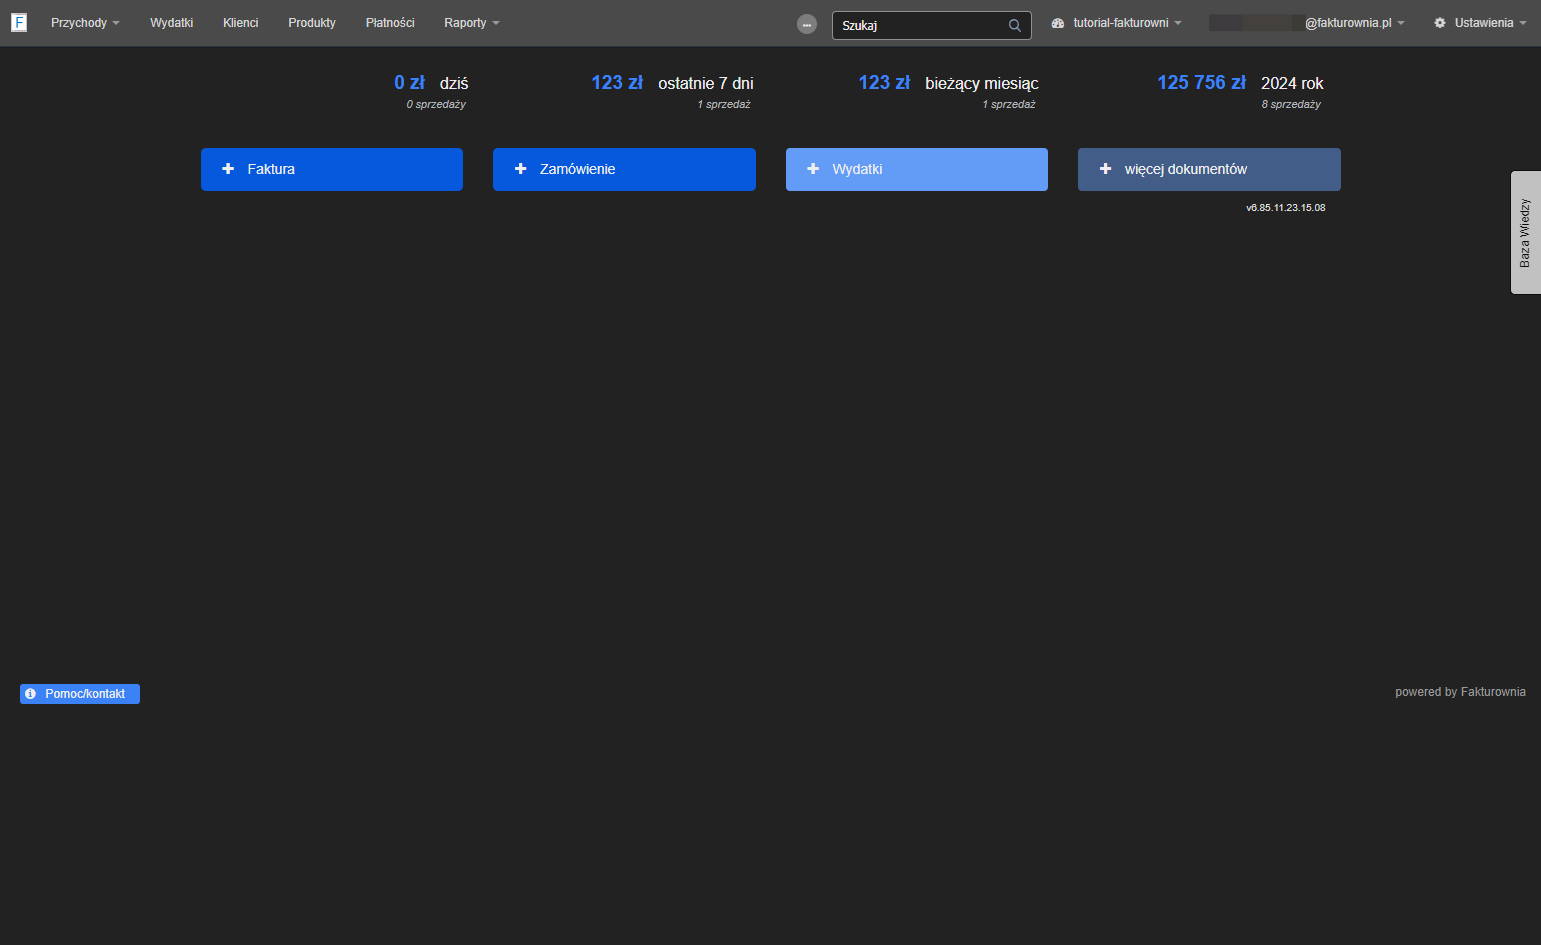This screenshot has height=945, width=1541.
Task: Go to Wydatki in the top menu
Action: tap(171, 23)
